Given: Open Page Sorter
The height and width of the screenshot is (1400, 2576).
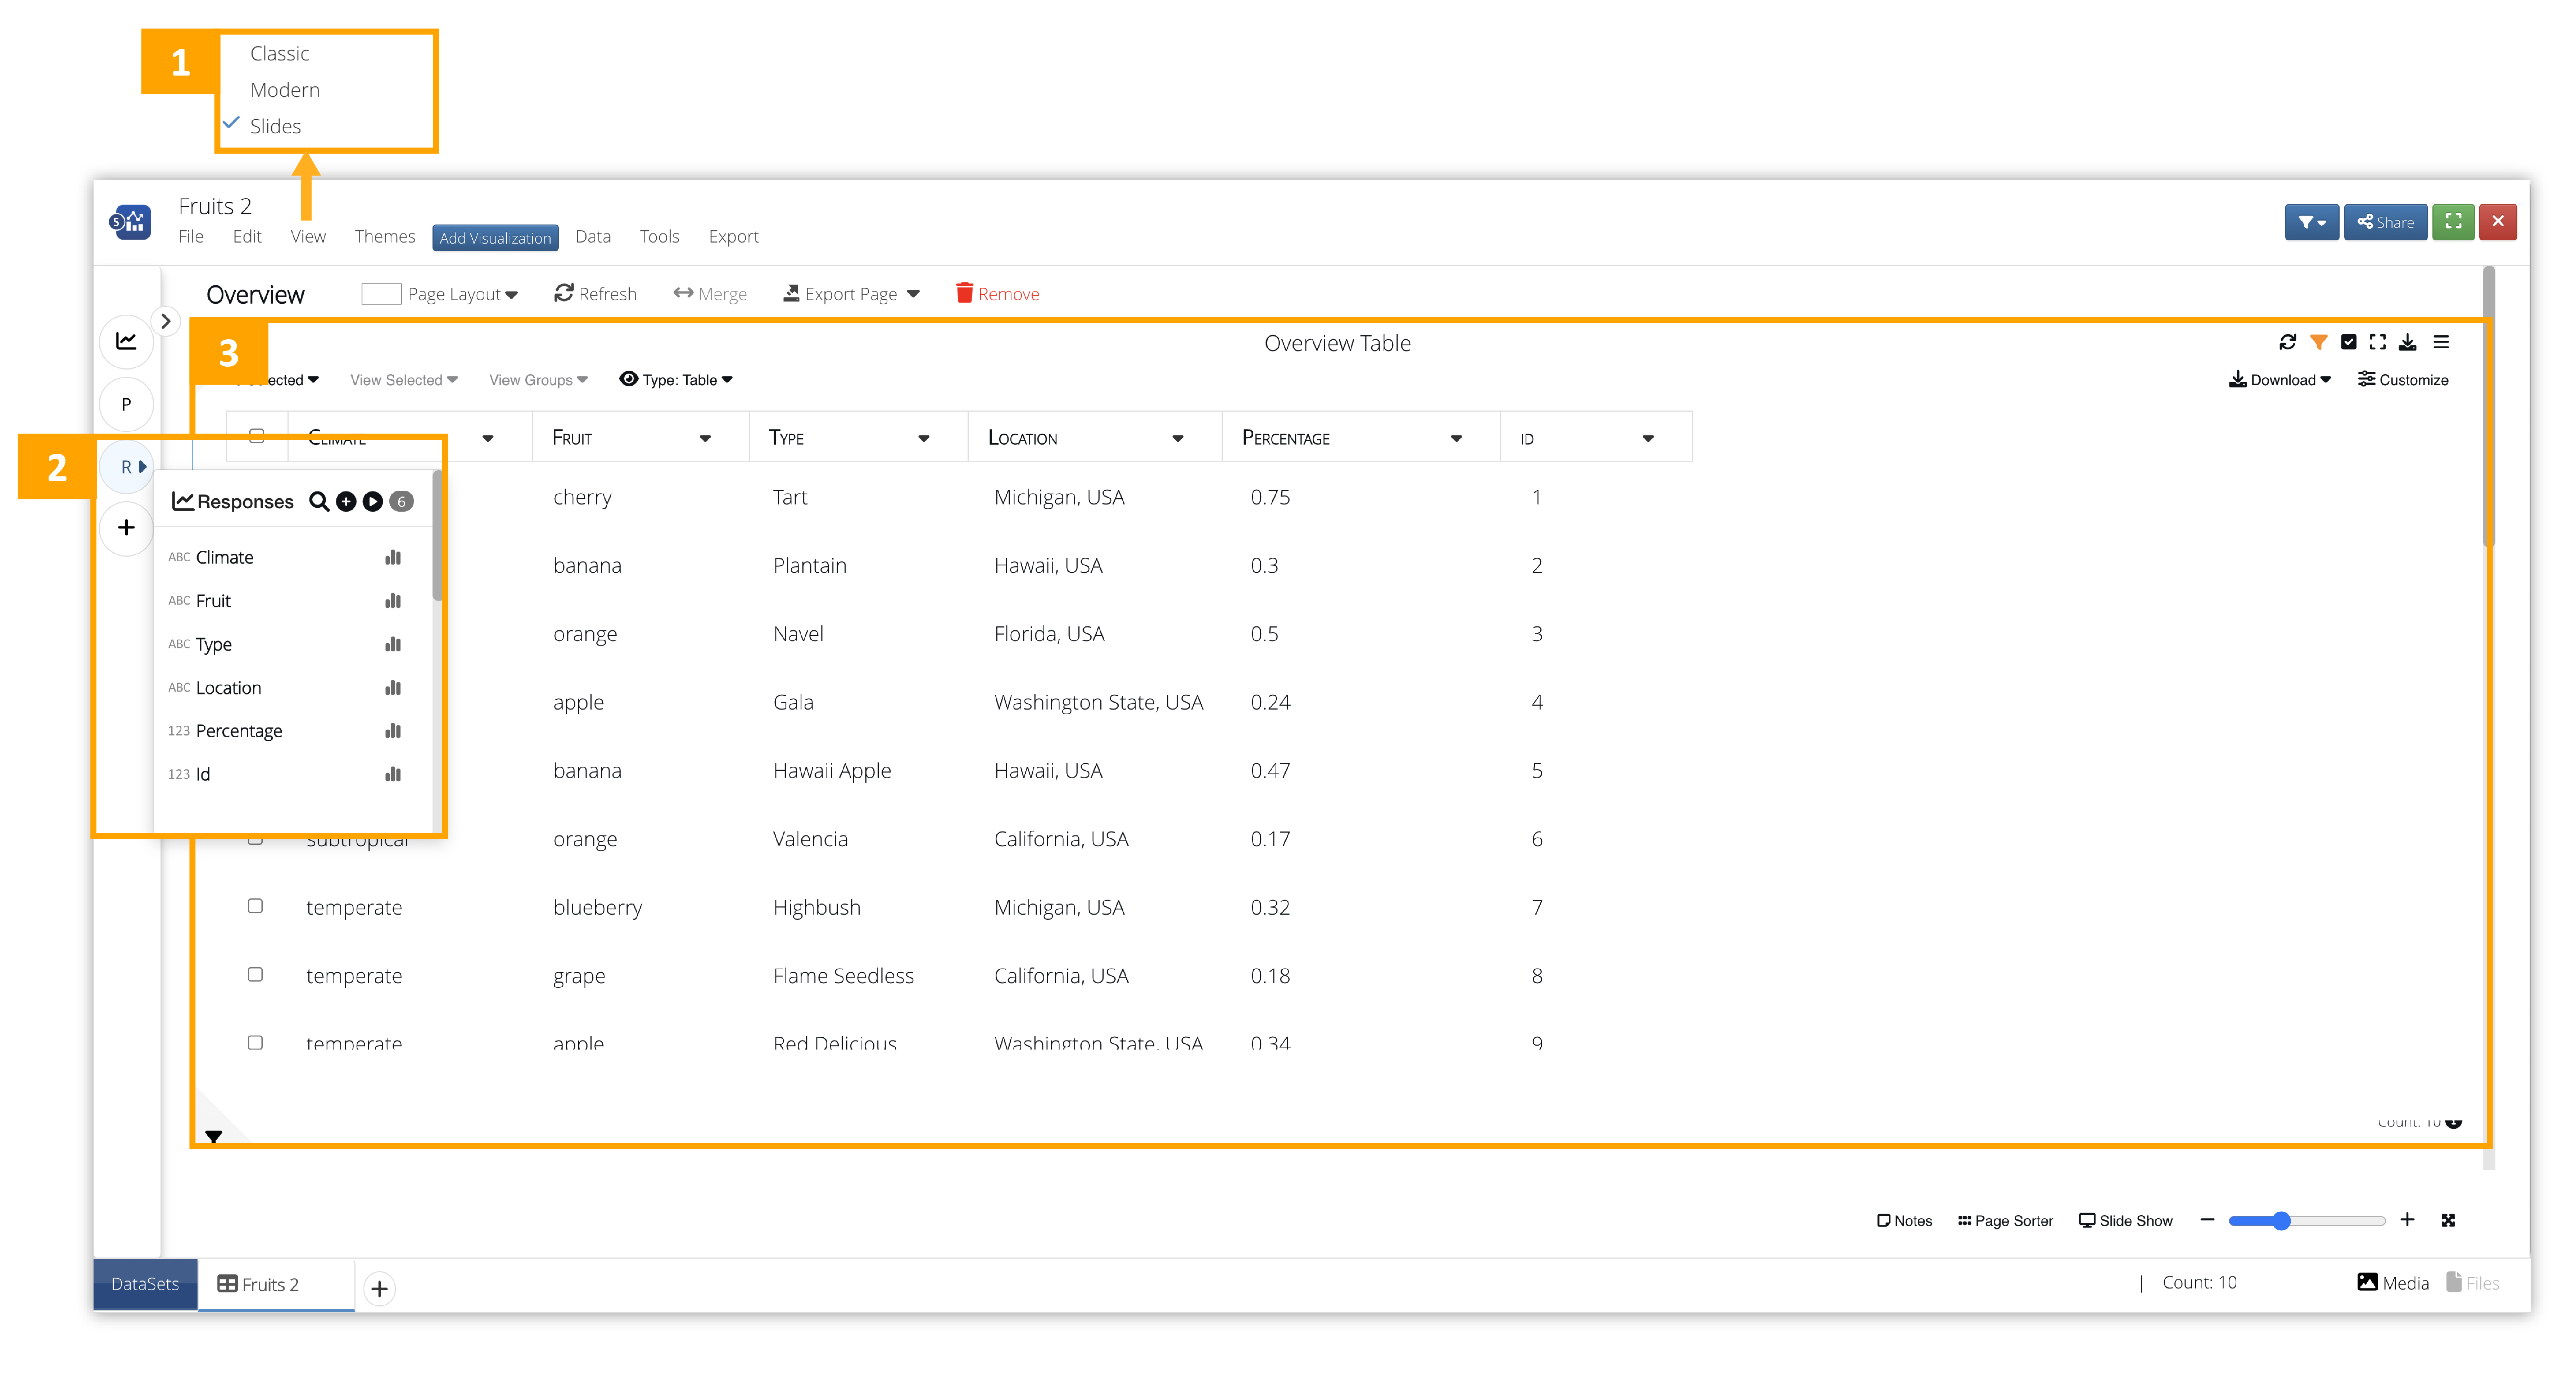Looking at the screenshot, I should point(2005,1221).
